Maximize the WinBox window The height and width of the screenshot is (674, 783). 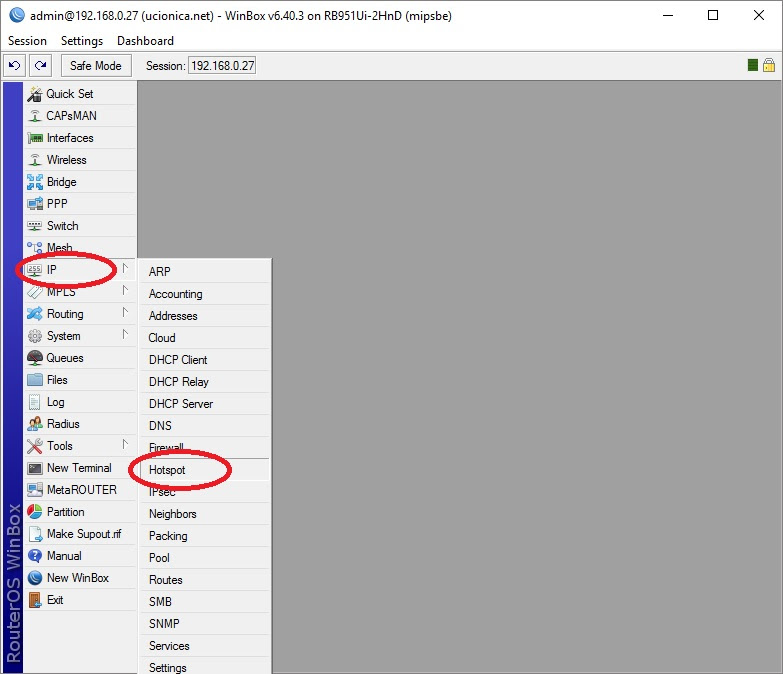coord(713,15)
